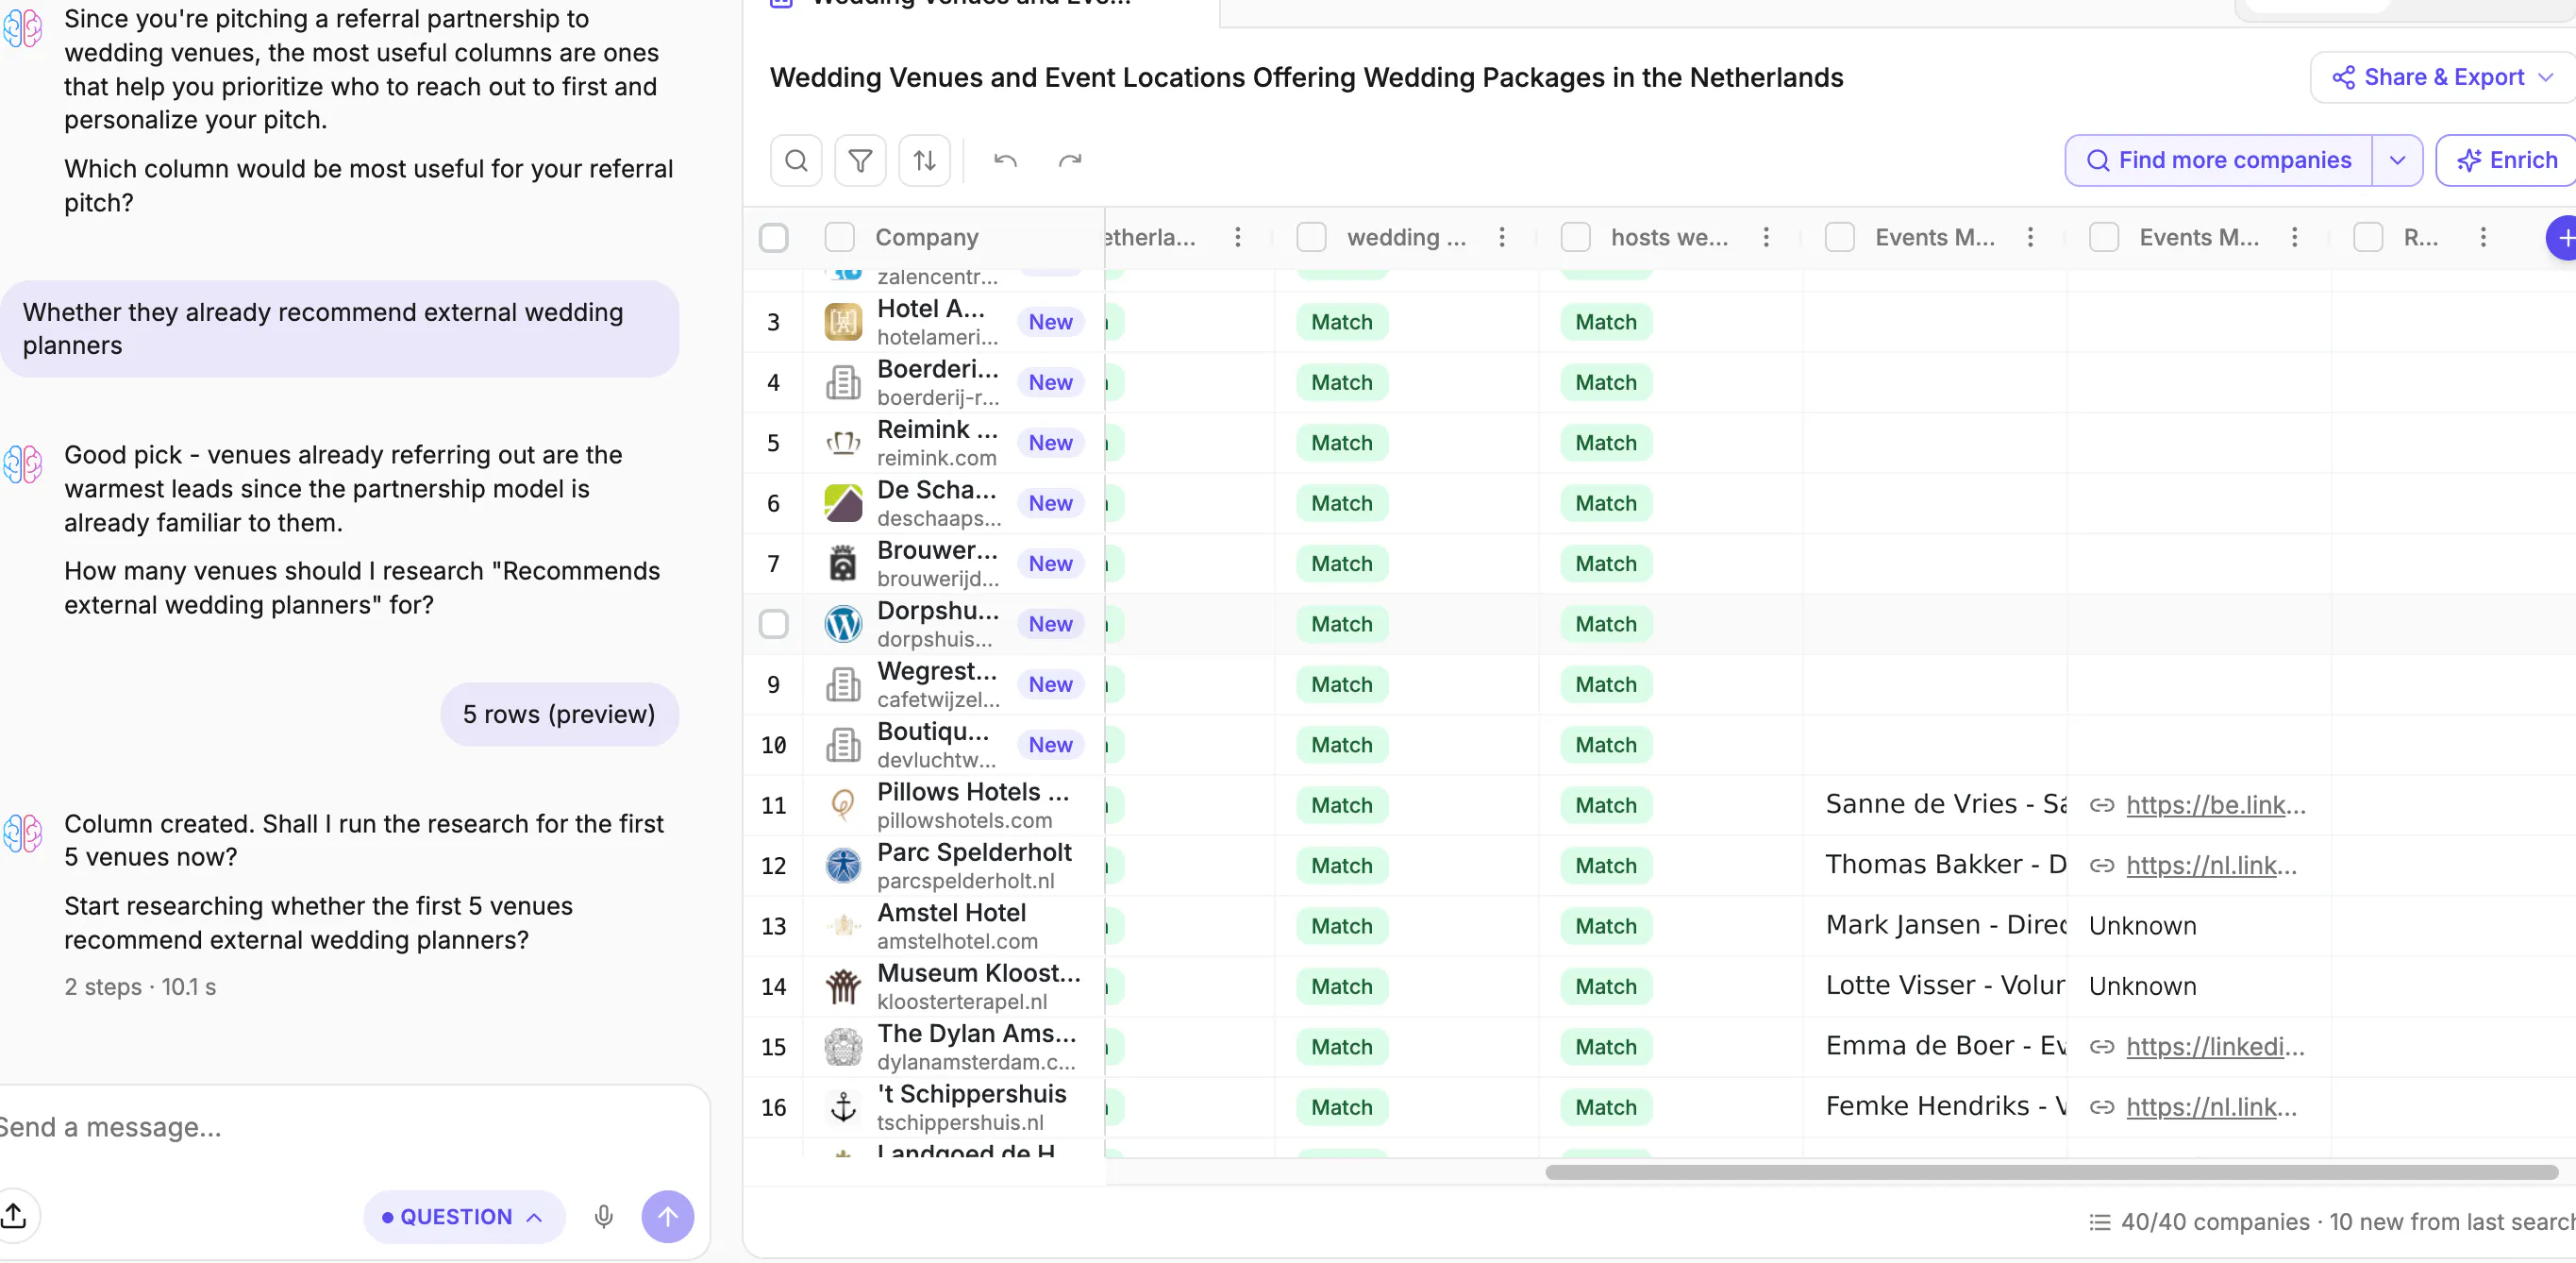Screen dimensions: 2576x1263
Task: Open the Share & Export dropdown
Action: (2443, 77)
